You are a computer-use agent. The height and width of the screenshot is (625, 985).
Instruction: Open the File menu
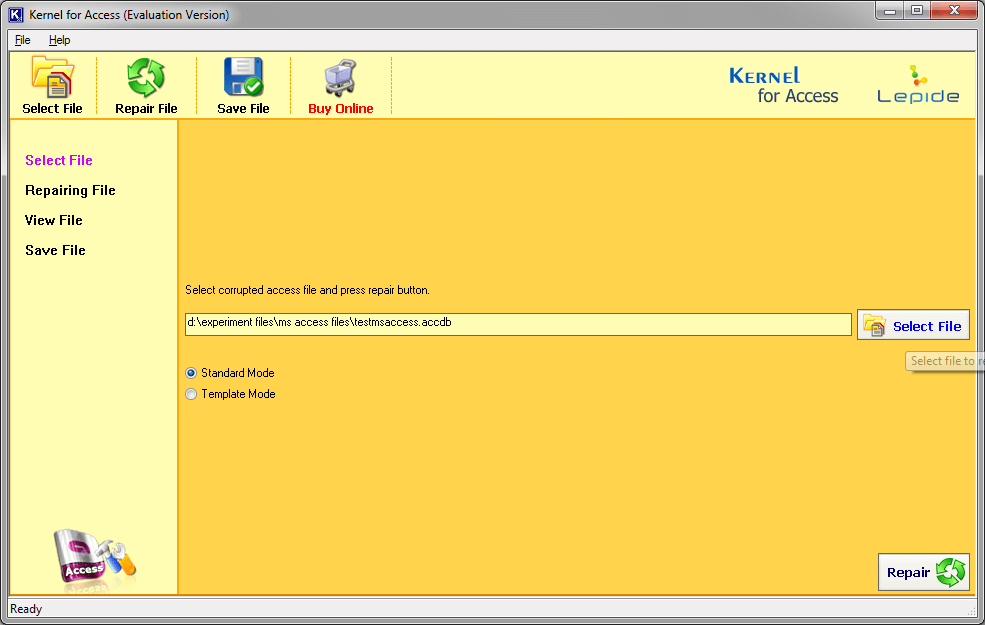pos(23,40)
